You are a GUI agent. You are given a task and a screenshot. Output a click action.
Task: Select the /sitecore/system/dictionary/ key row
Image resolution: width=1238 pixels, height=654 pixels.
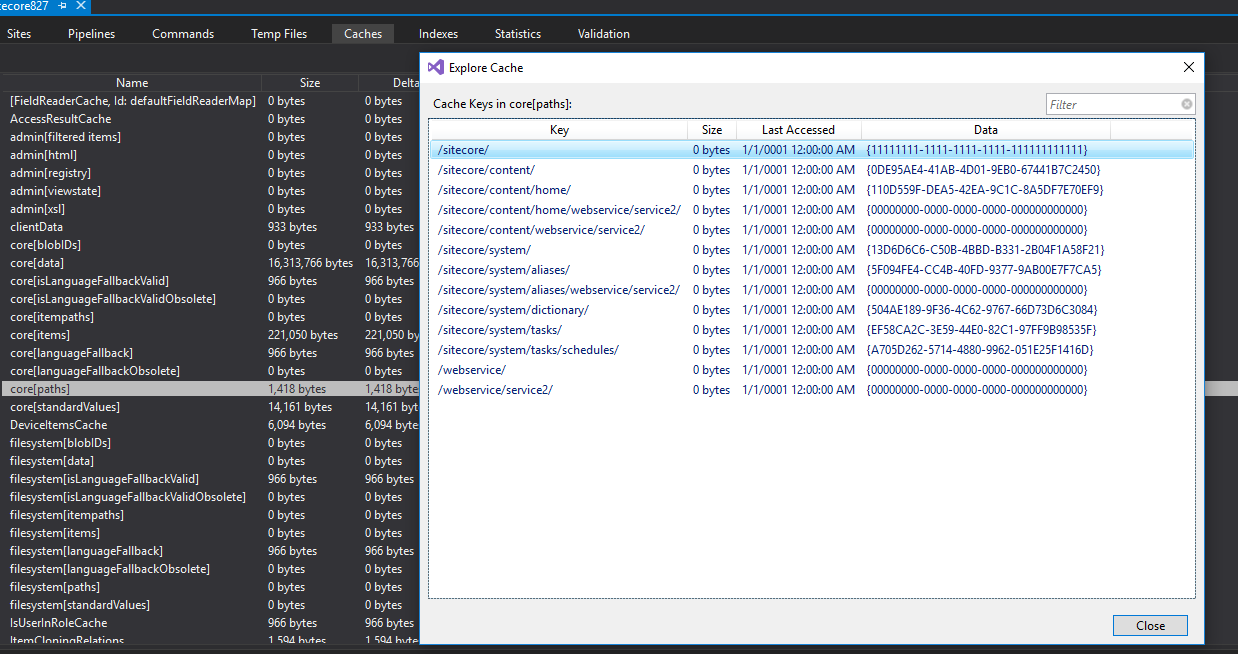point(812,310)
